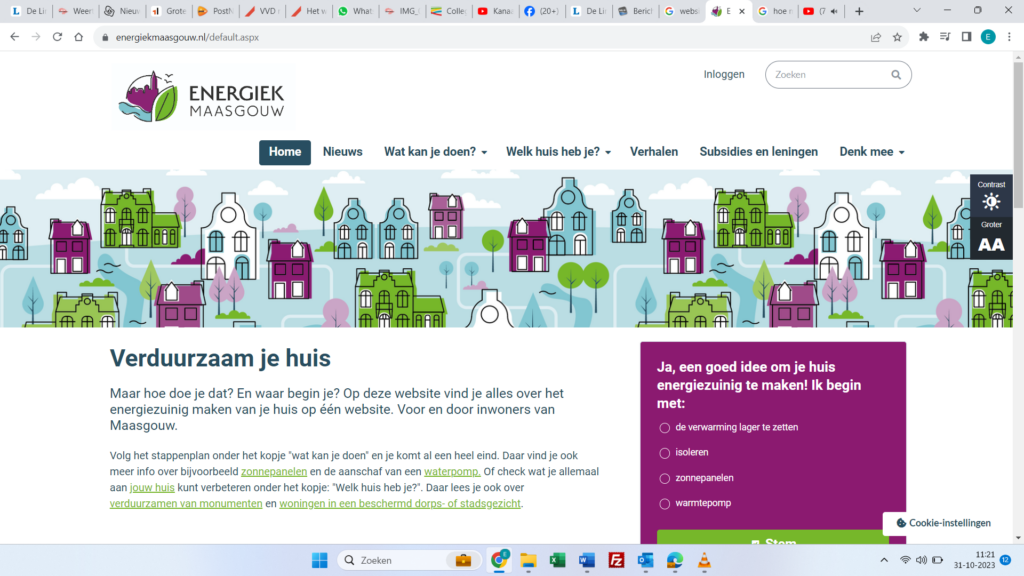Open the Verhalen menu item
This screenshot has width=1024, height=576.
(x=654, y=152)
